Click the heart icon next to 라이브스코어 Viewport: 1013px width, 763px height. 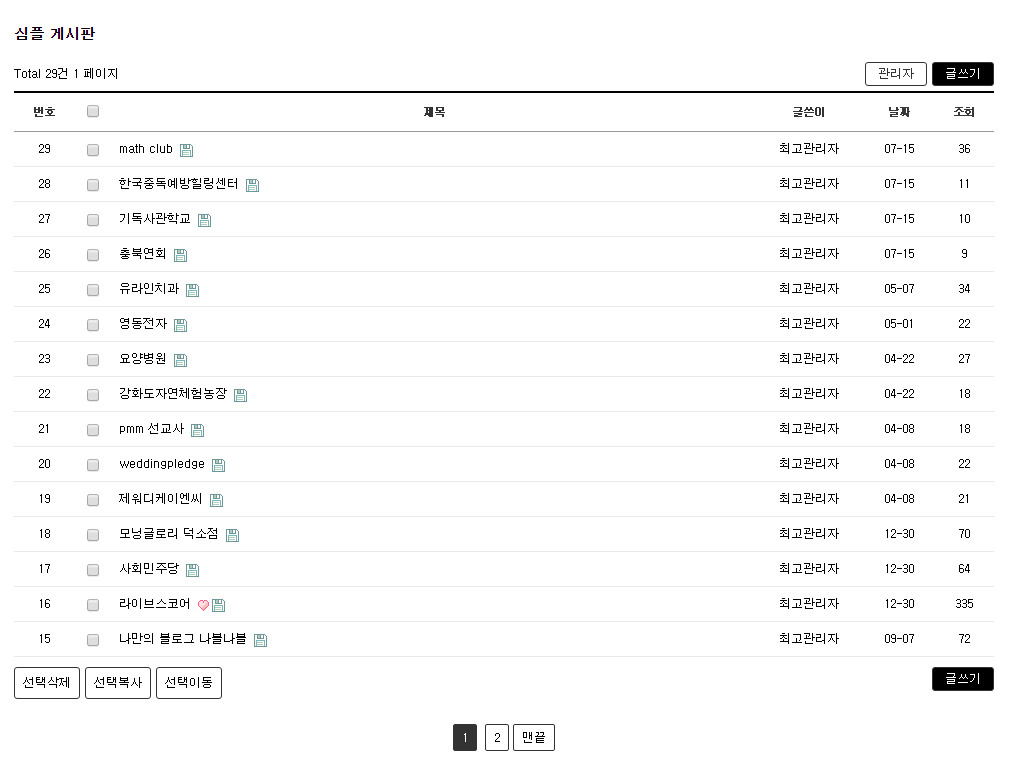pos(203,605)
